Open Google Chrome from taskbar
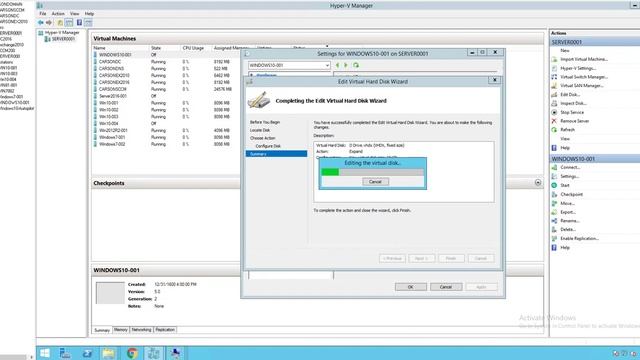 pos(132,353)
